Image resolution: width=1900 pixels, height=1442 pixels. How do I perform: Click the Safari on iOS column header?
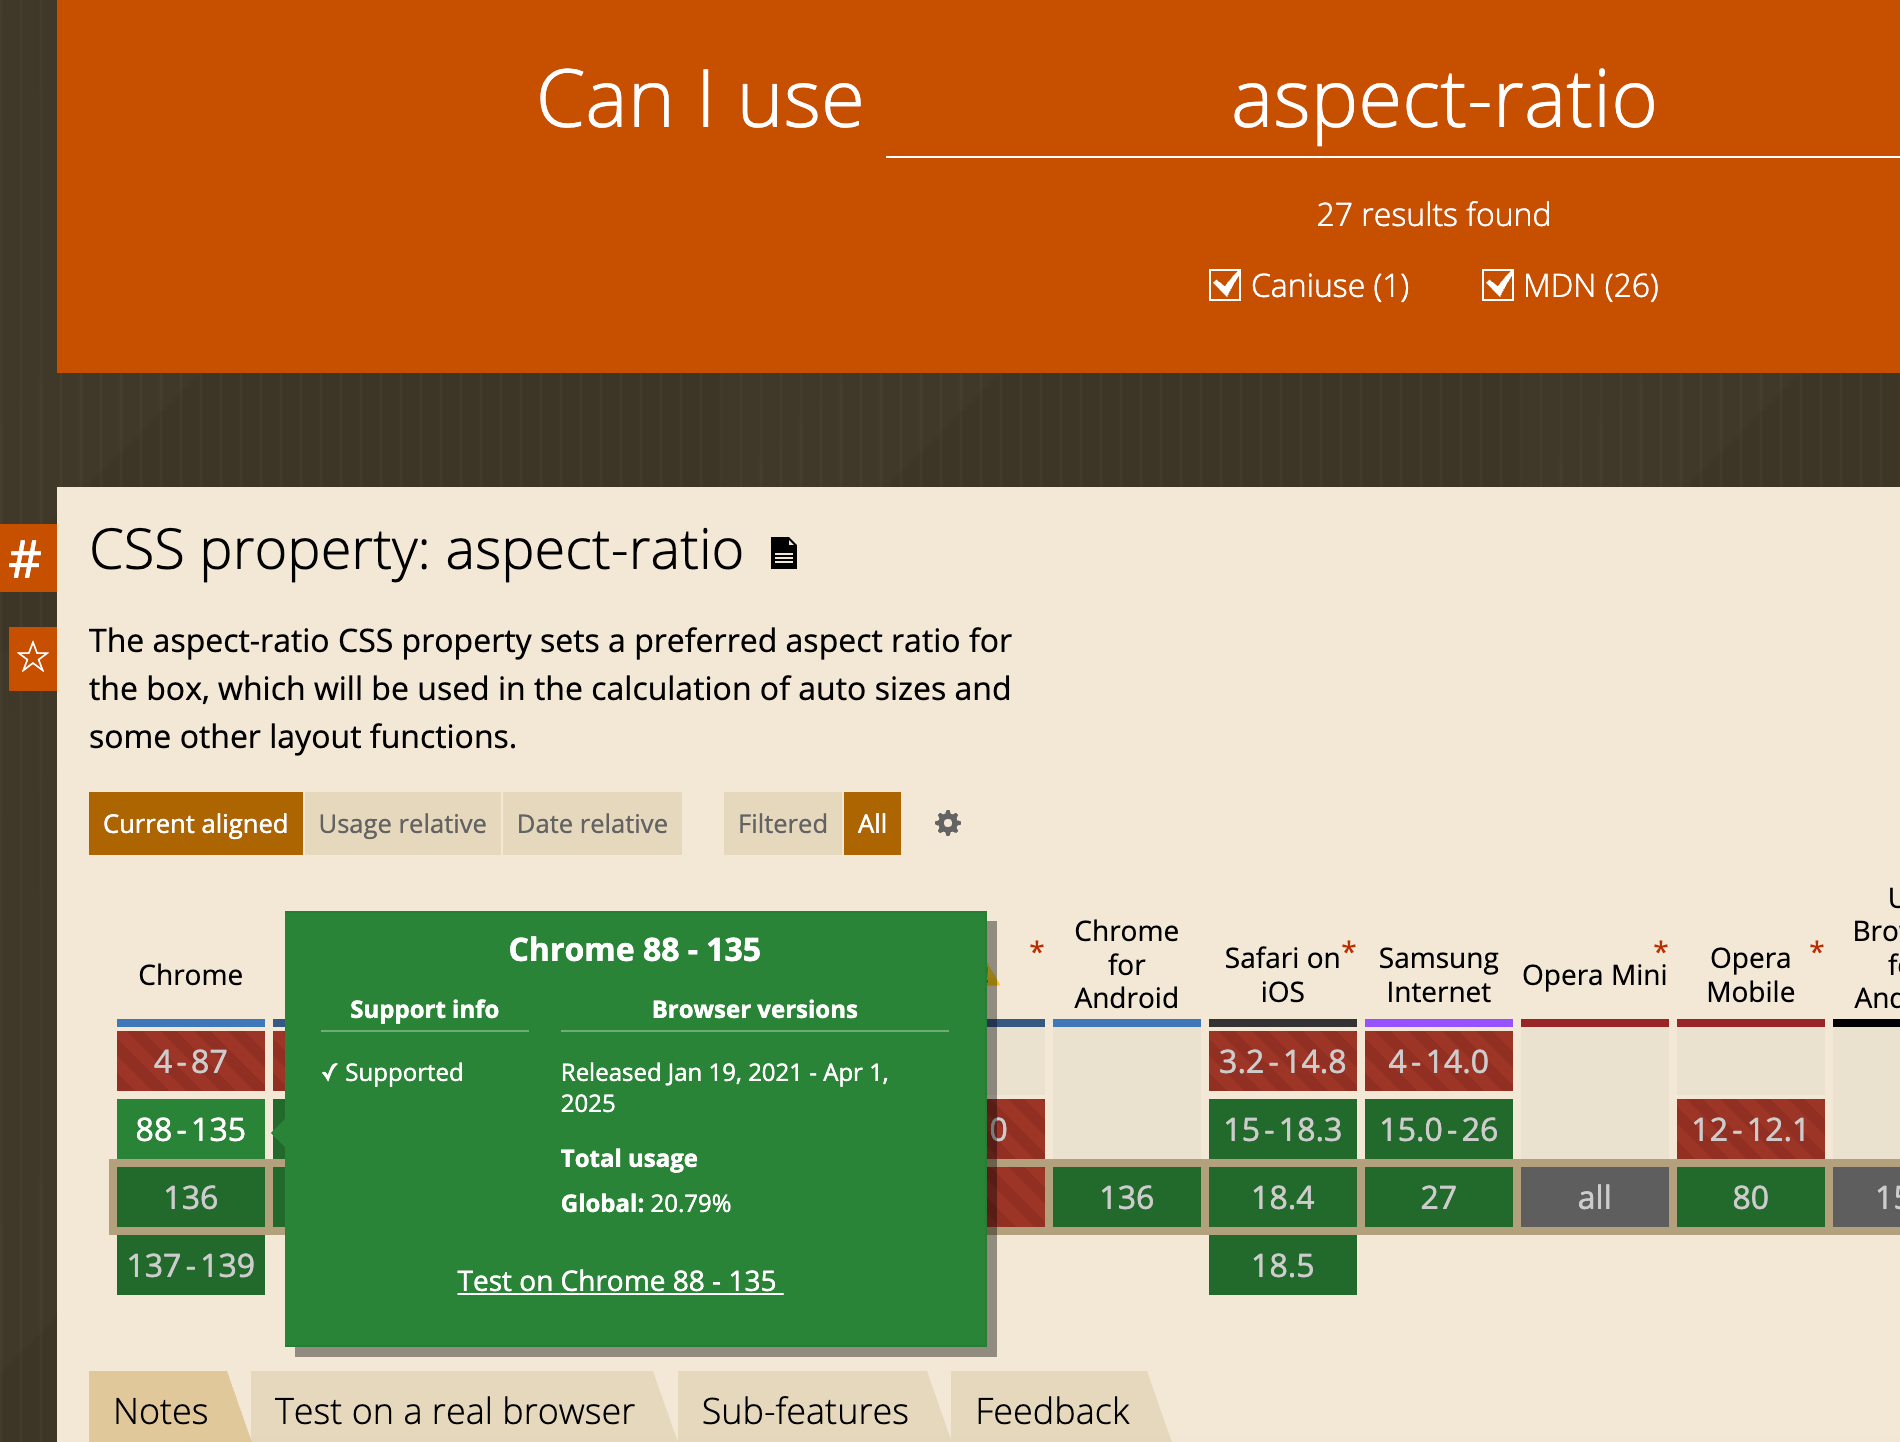click(x=1282, y=975)
